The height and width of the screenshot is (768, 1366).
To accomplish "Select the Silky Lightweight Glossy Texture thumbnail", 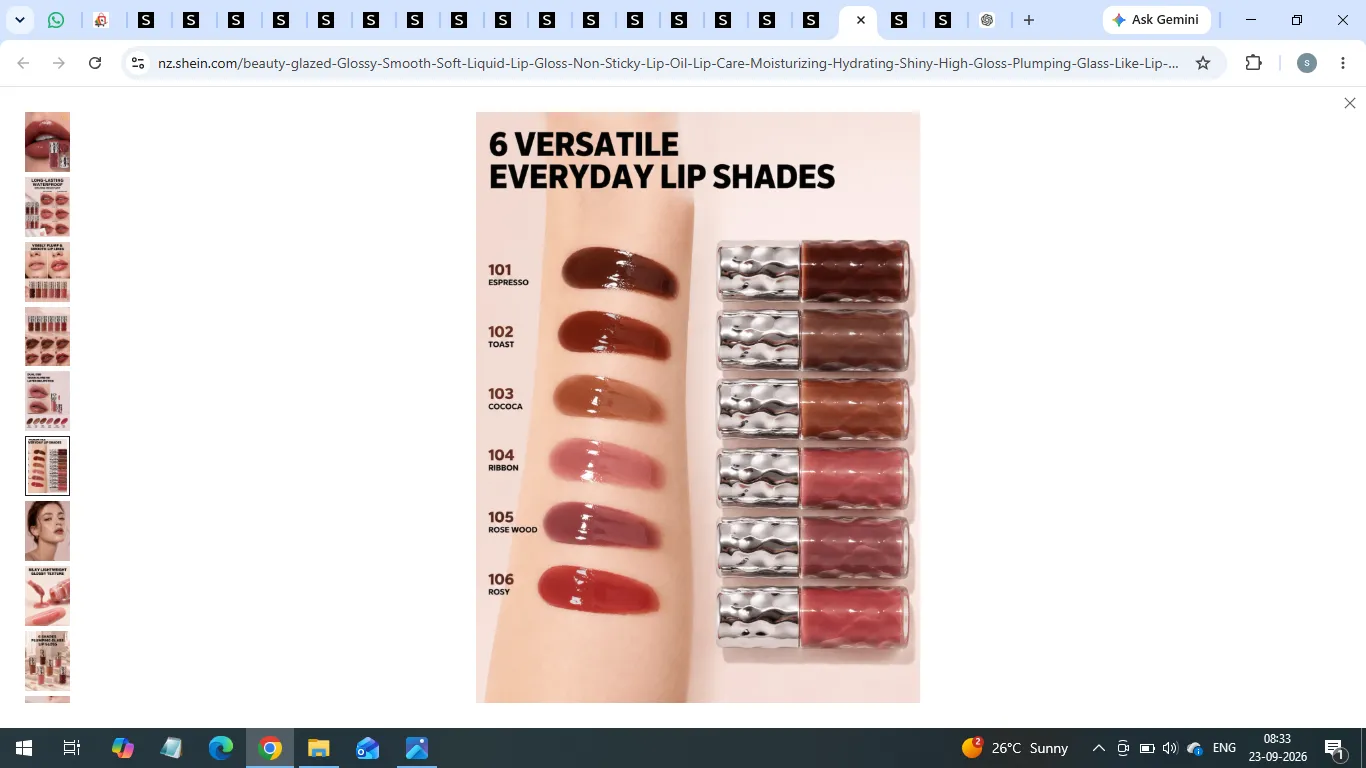I will point(47,596).
